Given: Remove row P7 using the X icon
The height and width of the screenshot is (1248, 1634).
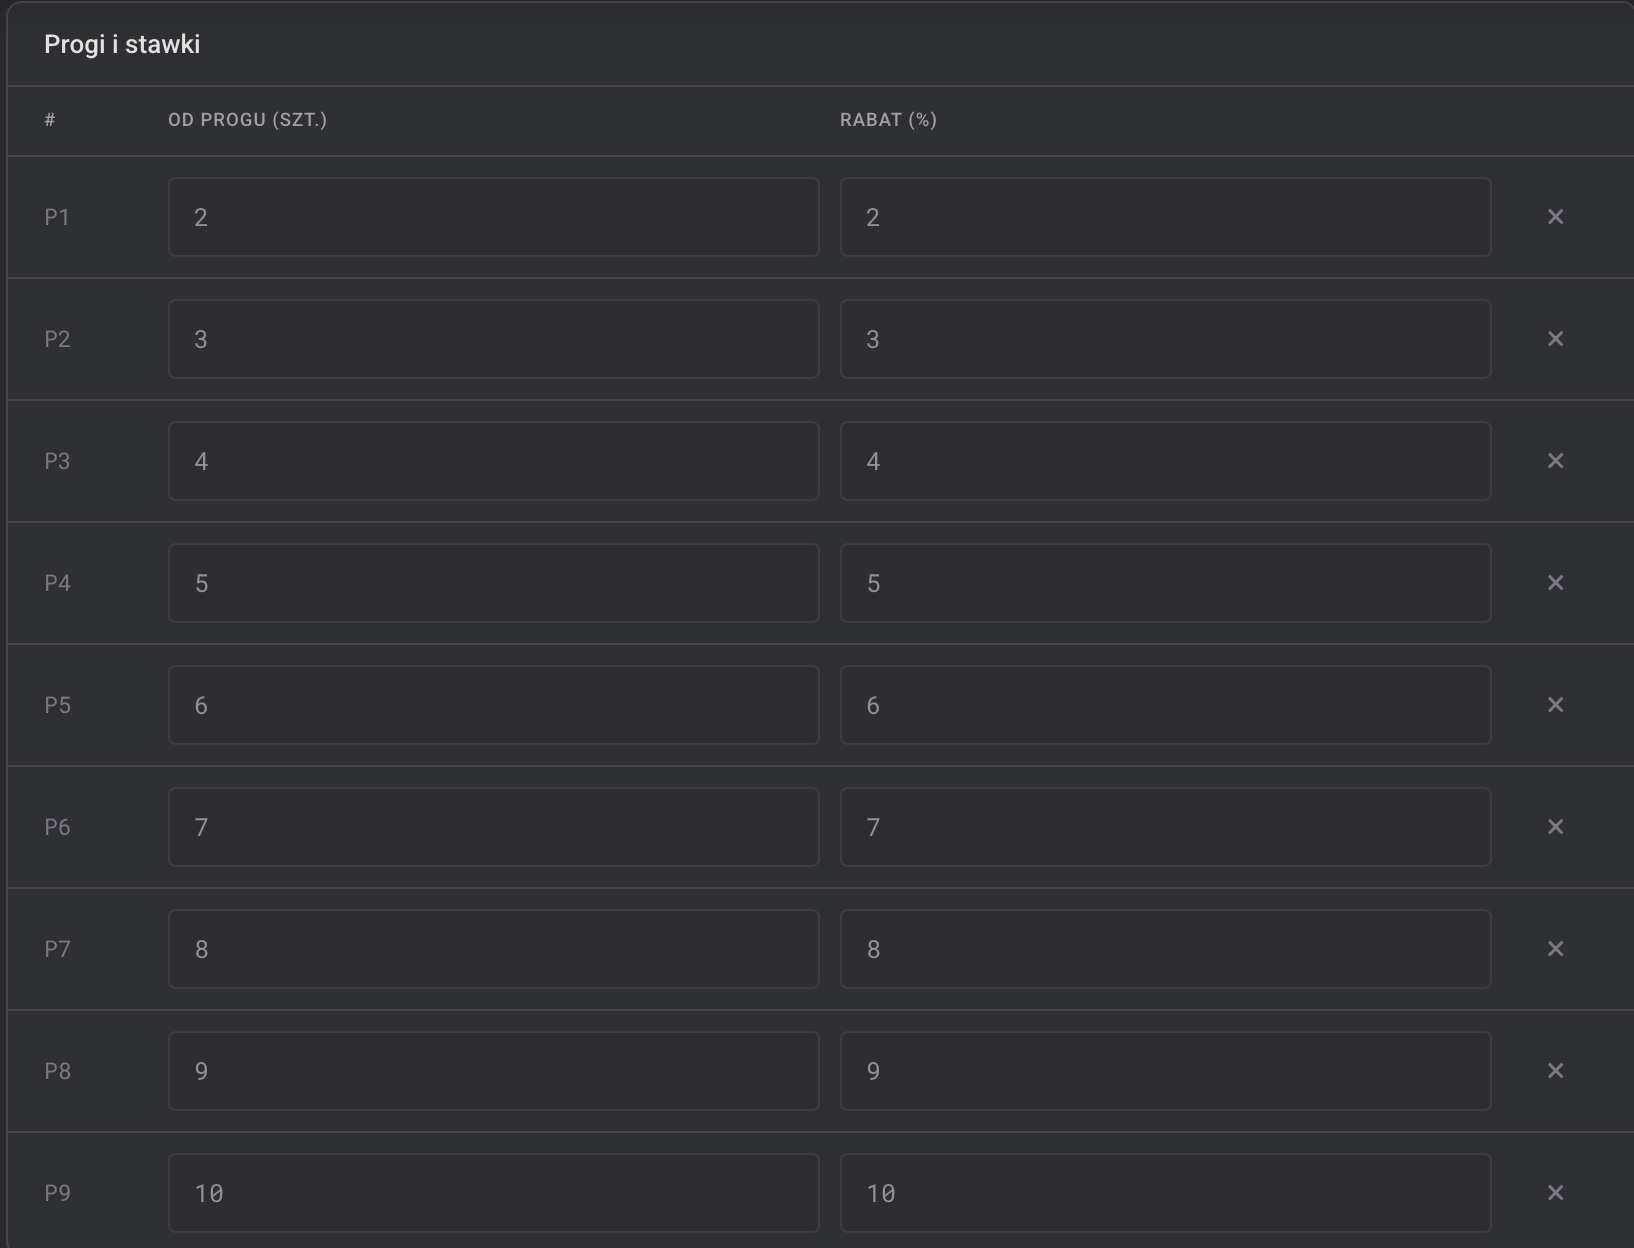Looking at the screenshot, I should click(x=1555, y=949).
